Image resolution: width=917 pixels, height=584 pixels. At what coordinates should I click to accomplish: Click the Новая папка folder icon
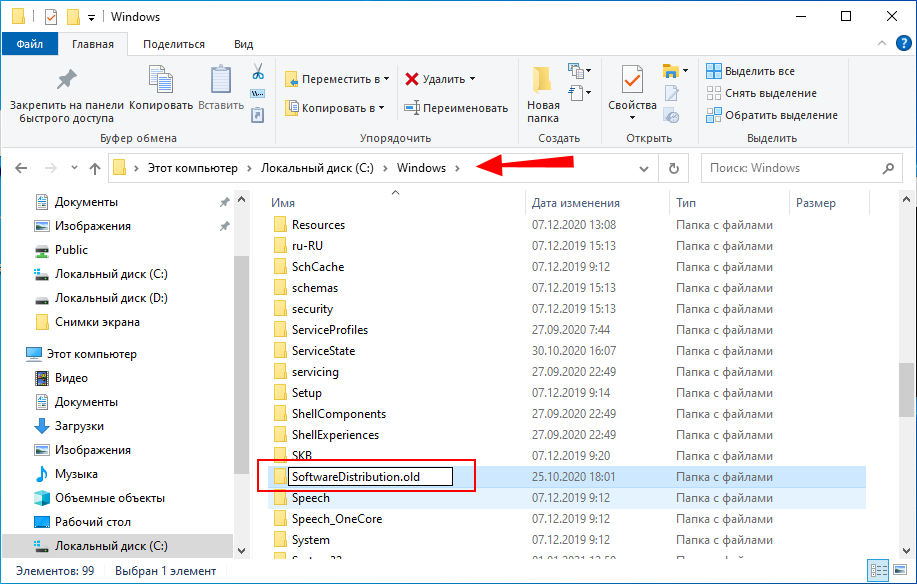542,80
